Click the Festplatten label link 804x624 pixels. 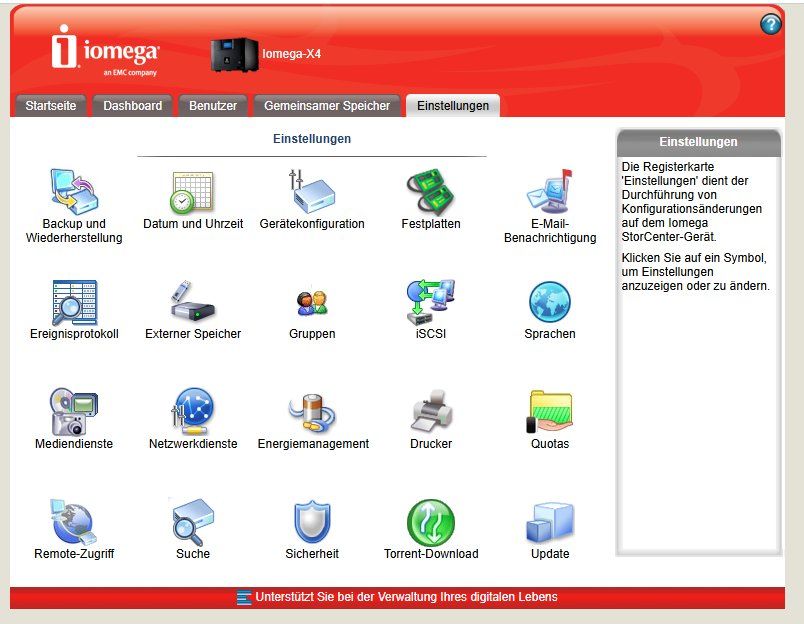tap(431, 224)
